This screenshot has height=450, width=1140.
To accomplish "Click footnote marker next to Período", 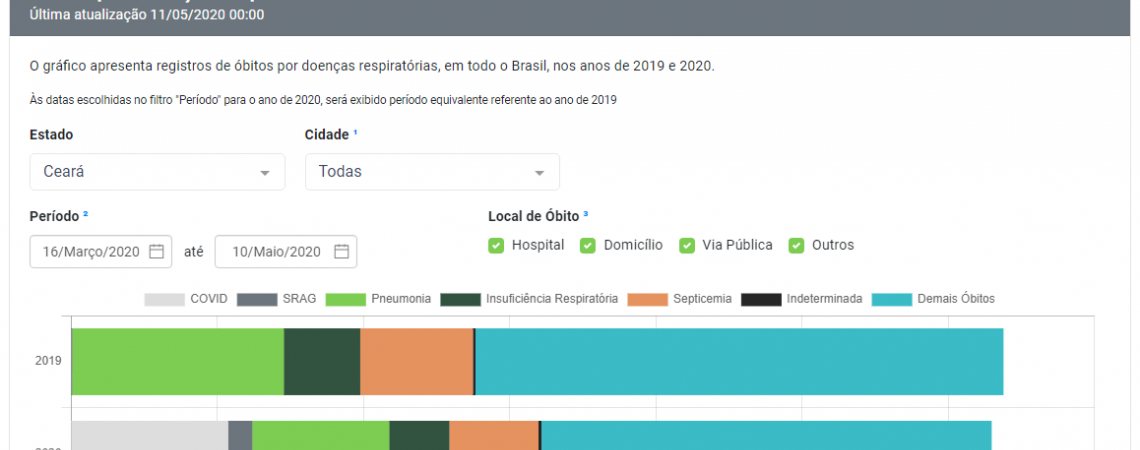I will pyautogui.click(x=86, y=213).
